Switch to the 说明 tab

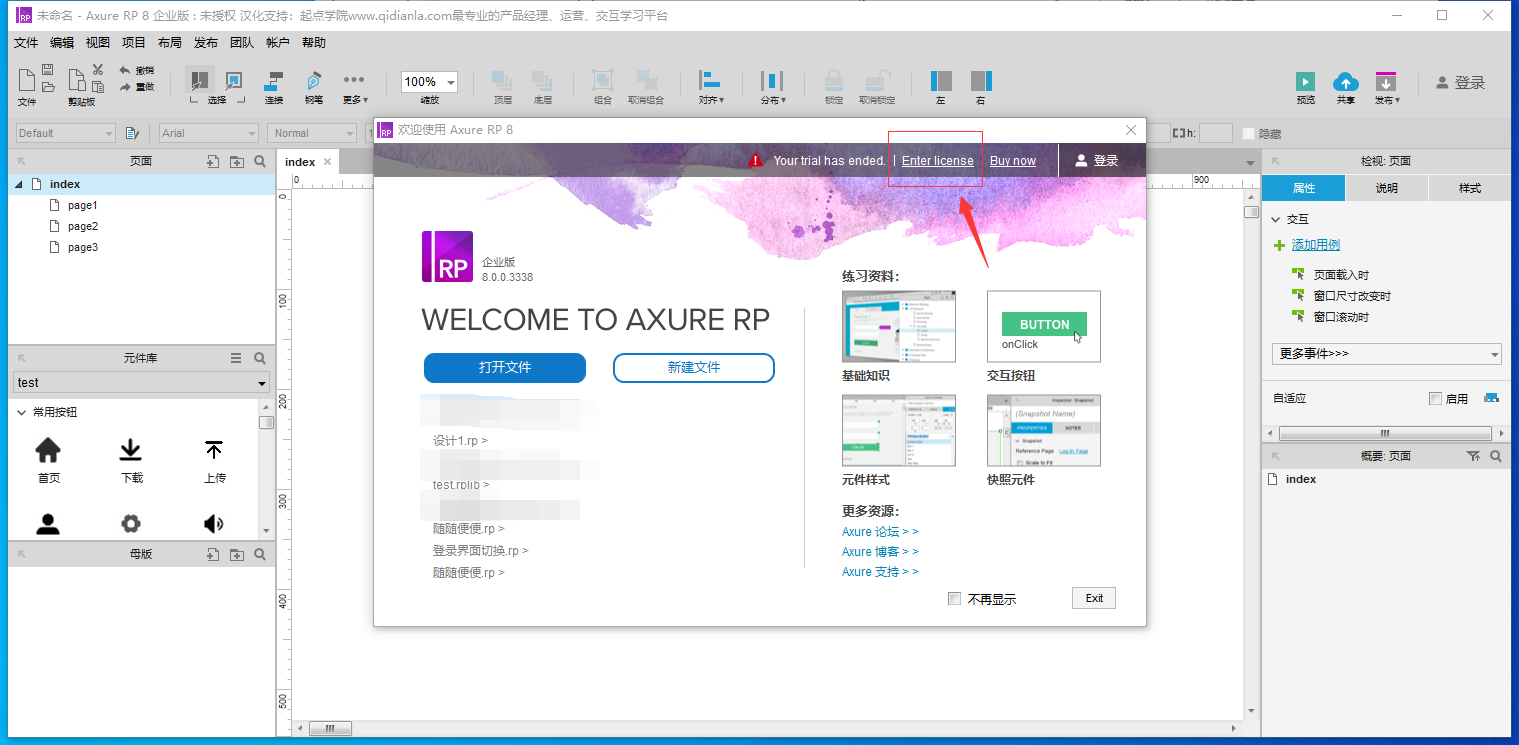tap(1386, 188)
